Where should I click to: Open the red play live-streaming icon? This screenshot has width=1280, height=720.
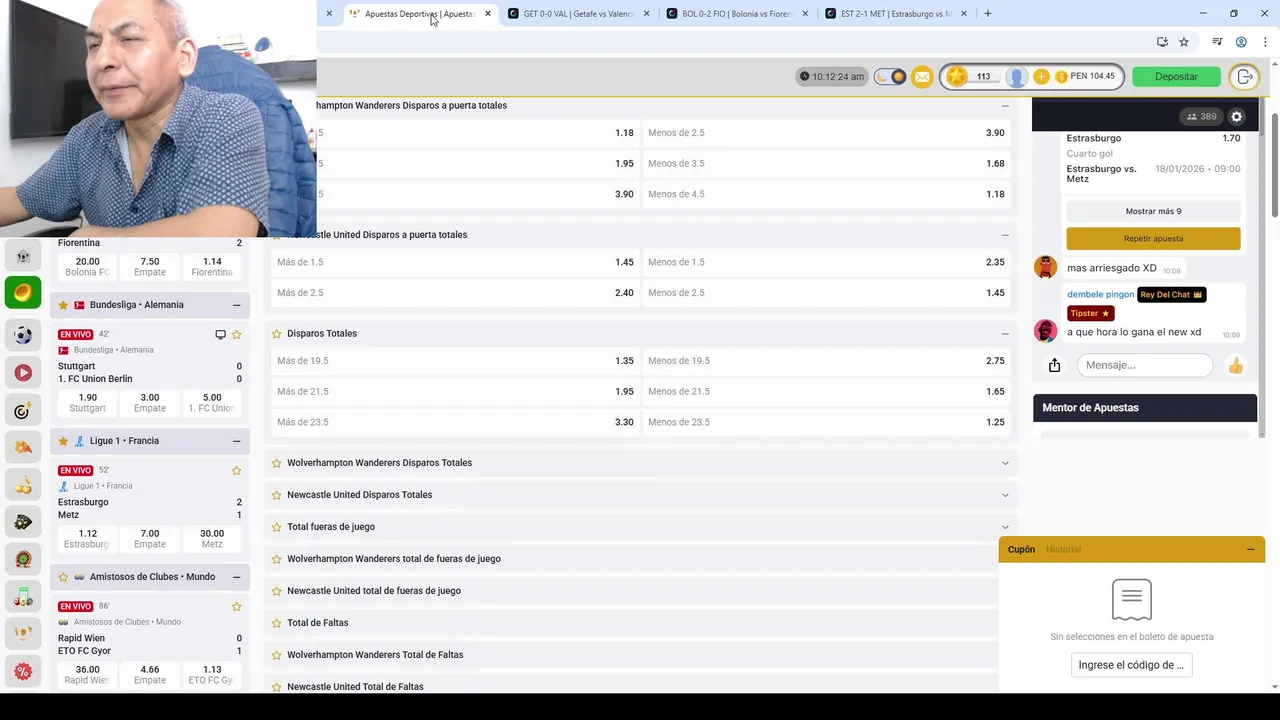tap(23, 373)
